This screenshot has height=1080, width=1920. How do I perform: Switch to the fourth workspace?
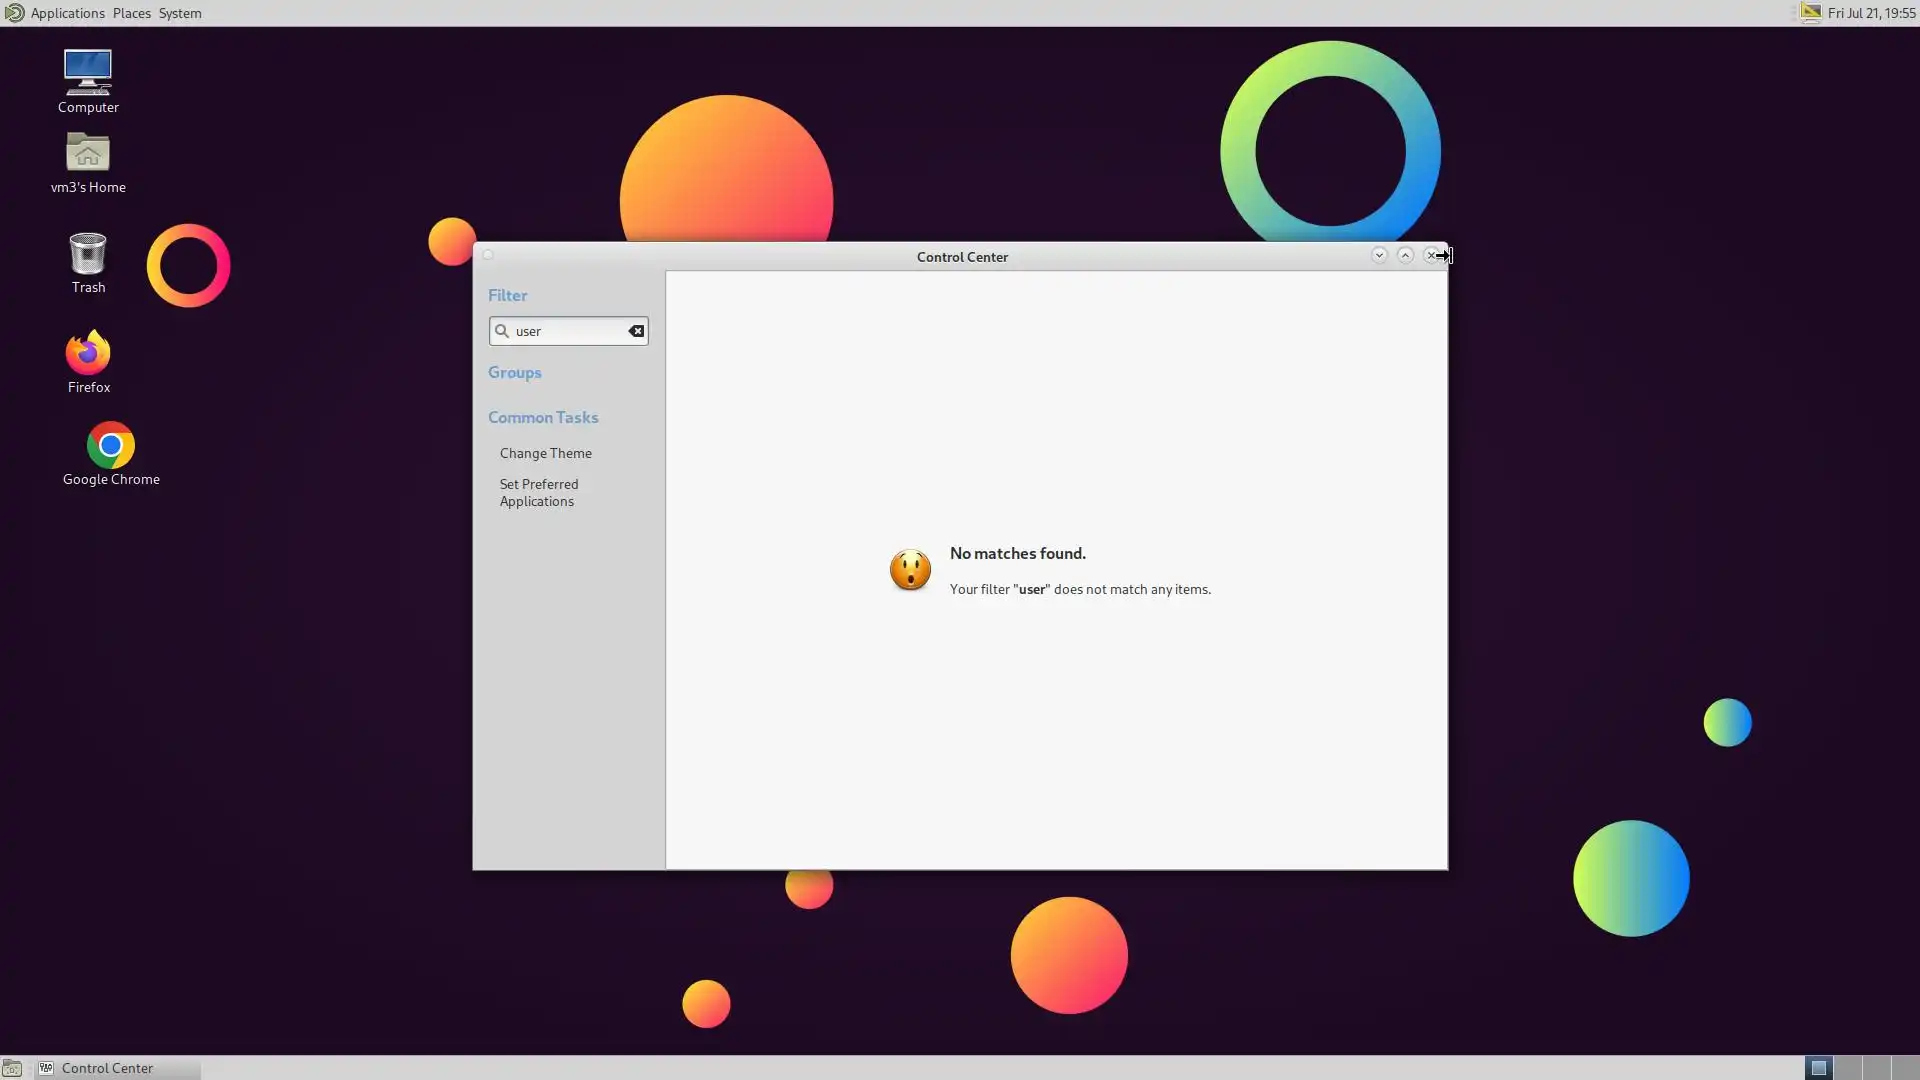[x=1905, y=1068]
